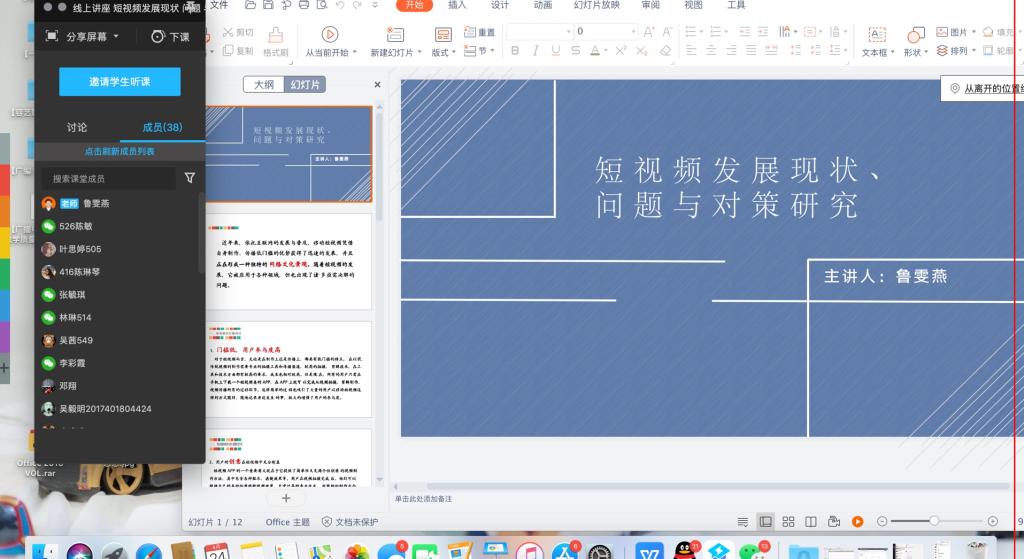Click the 下课 end class button

170,37
